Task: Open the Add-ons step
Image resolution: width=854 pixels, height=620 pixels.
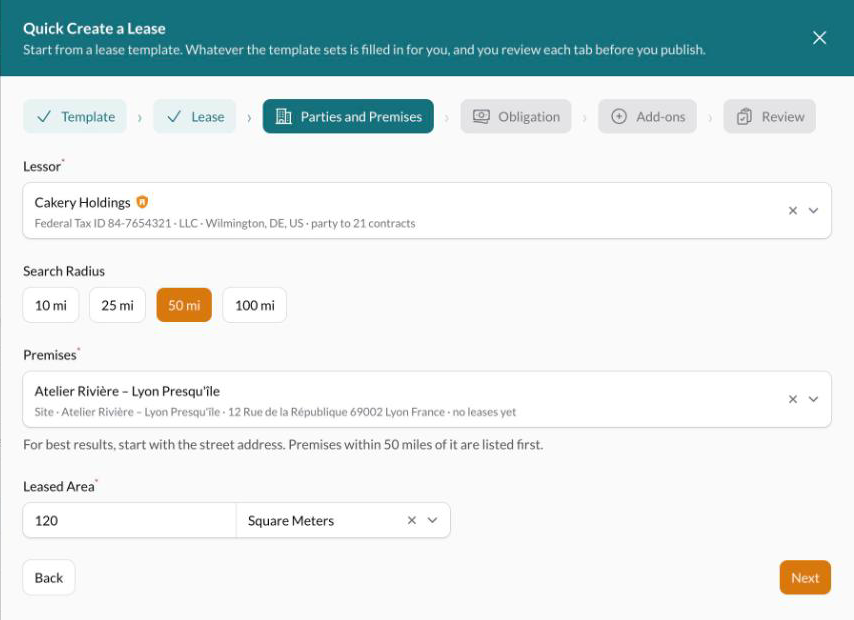Action: pos(647,117)
